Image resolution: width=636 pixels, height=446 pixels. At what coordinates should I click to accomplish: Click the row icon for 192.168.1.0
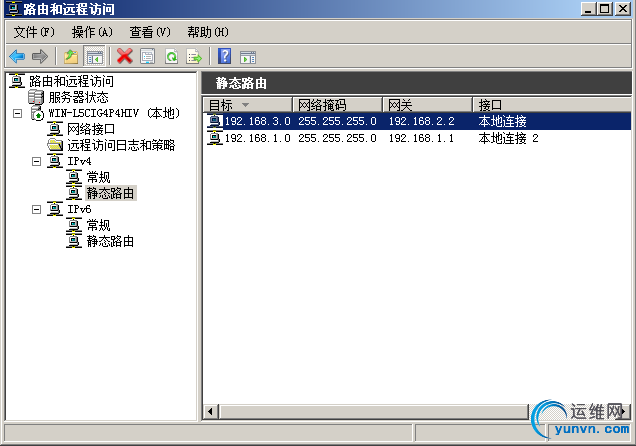click(x=215, y=138)
